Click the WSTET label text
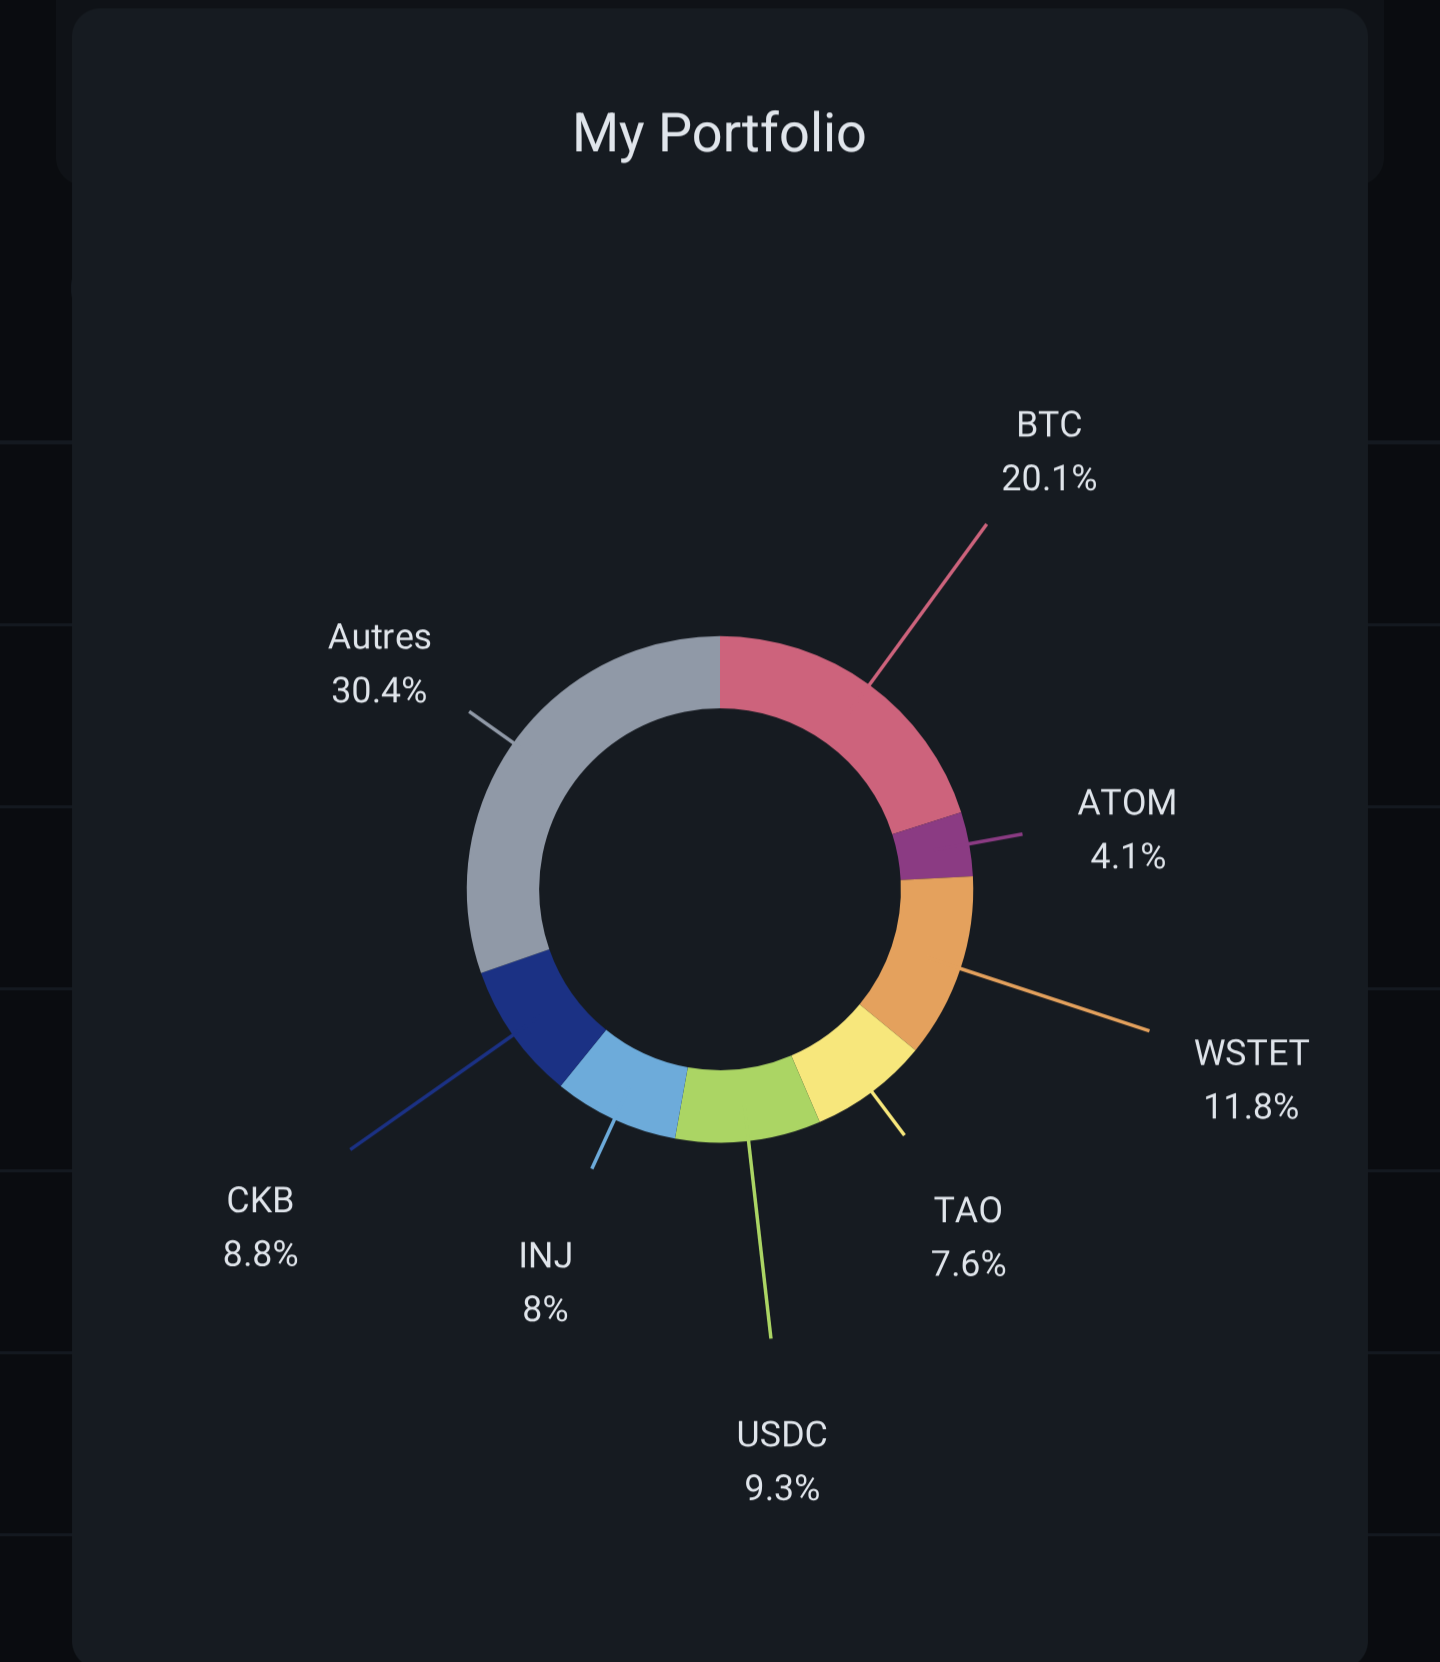The width and height of the screenshot is (1440, 1662). (1251, 1053)
